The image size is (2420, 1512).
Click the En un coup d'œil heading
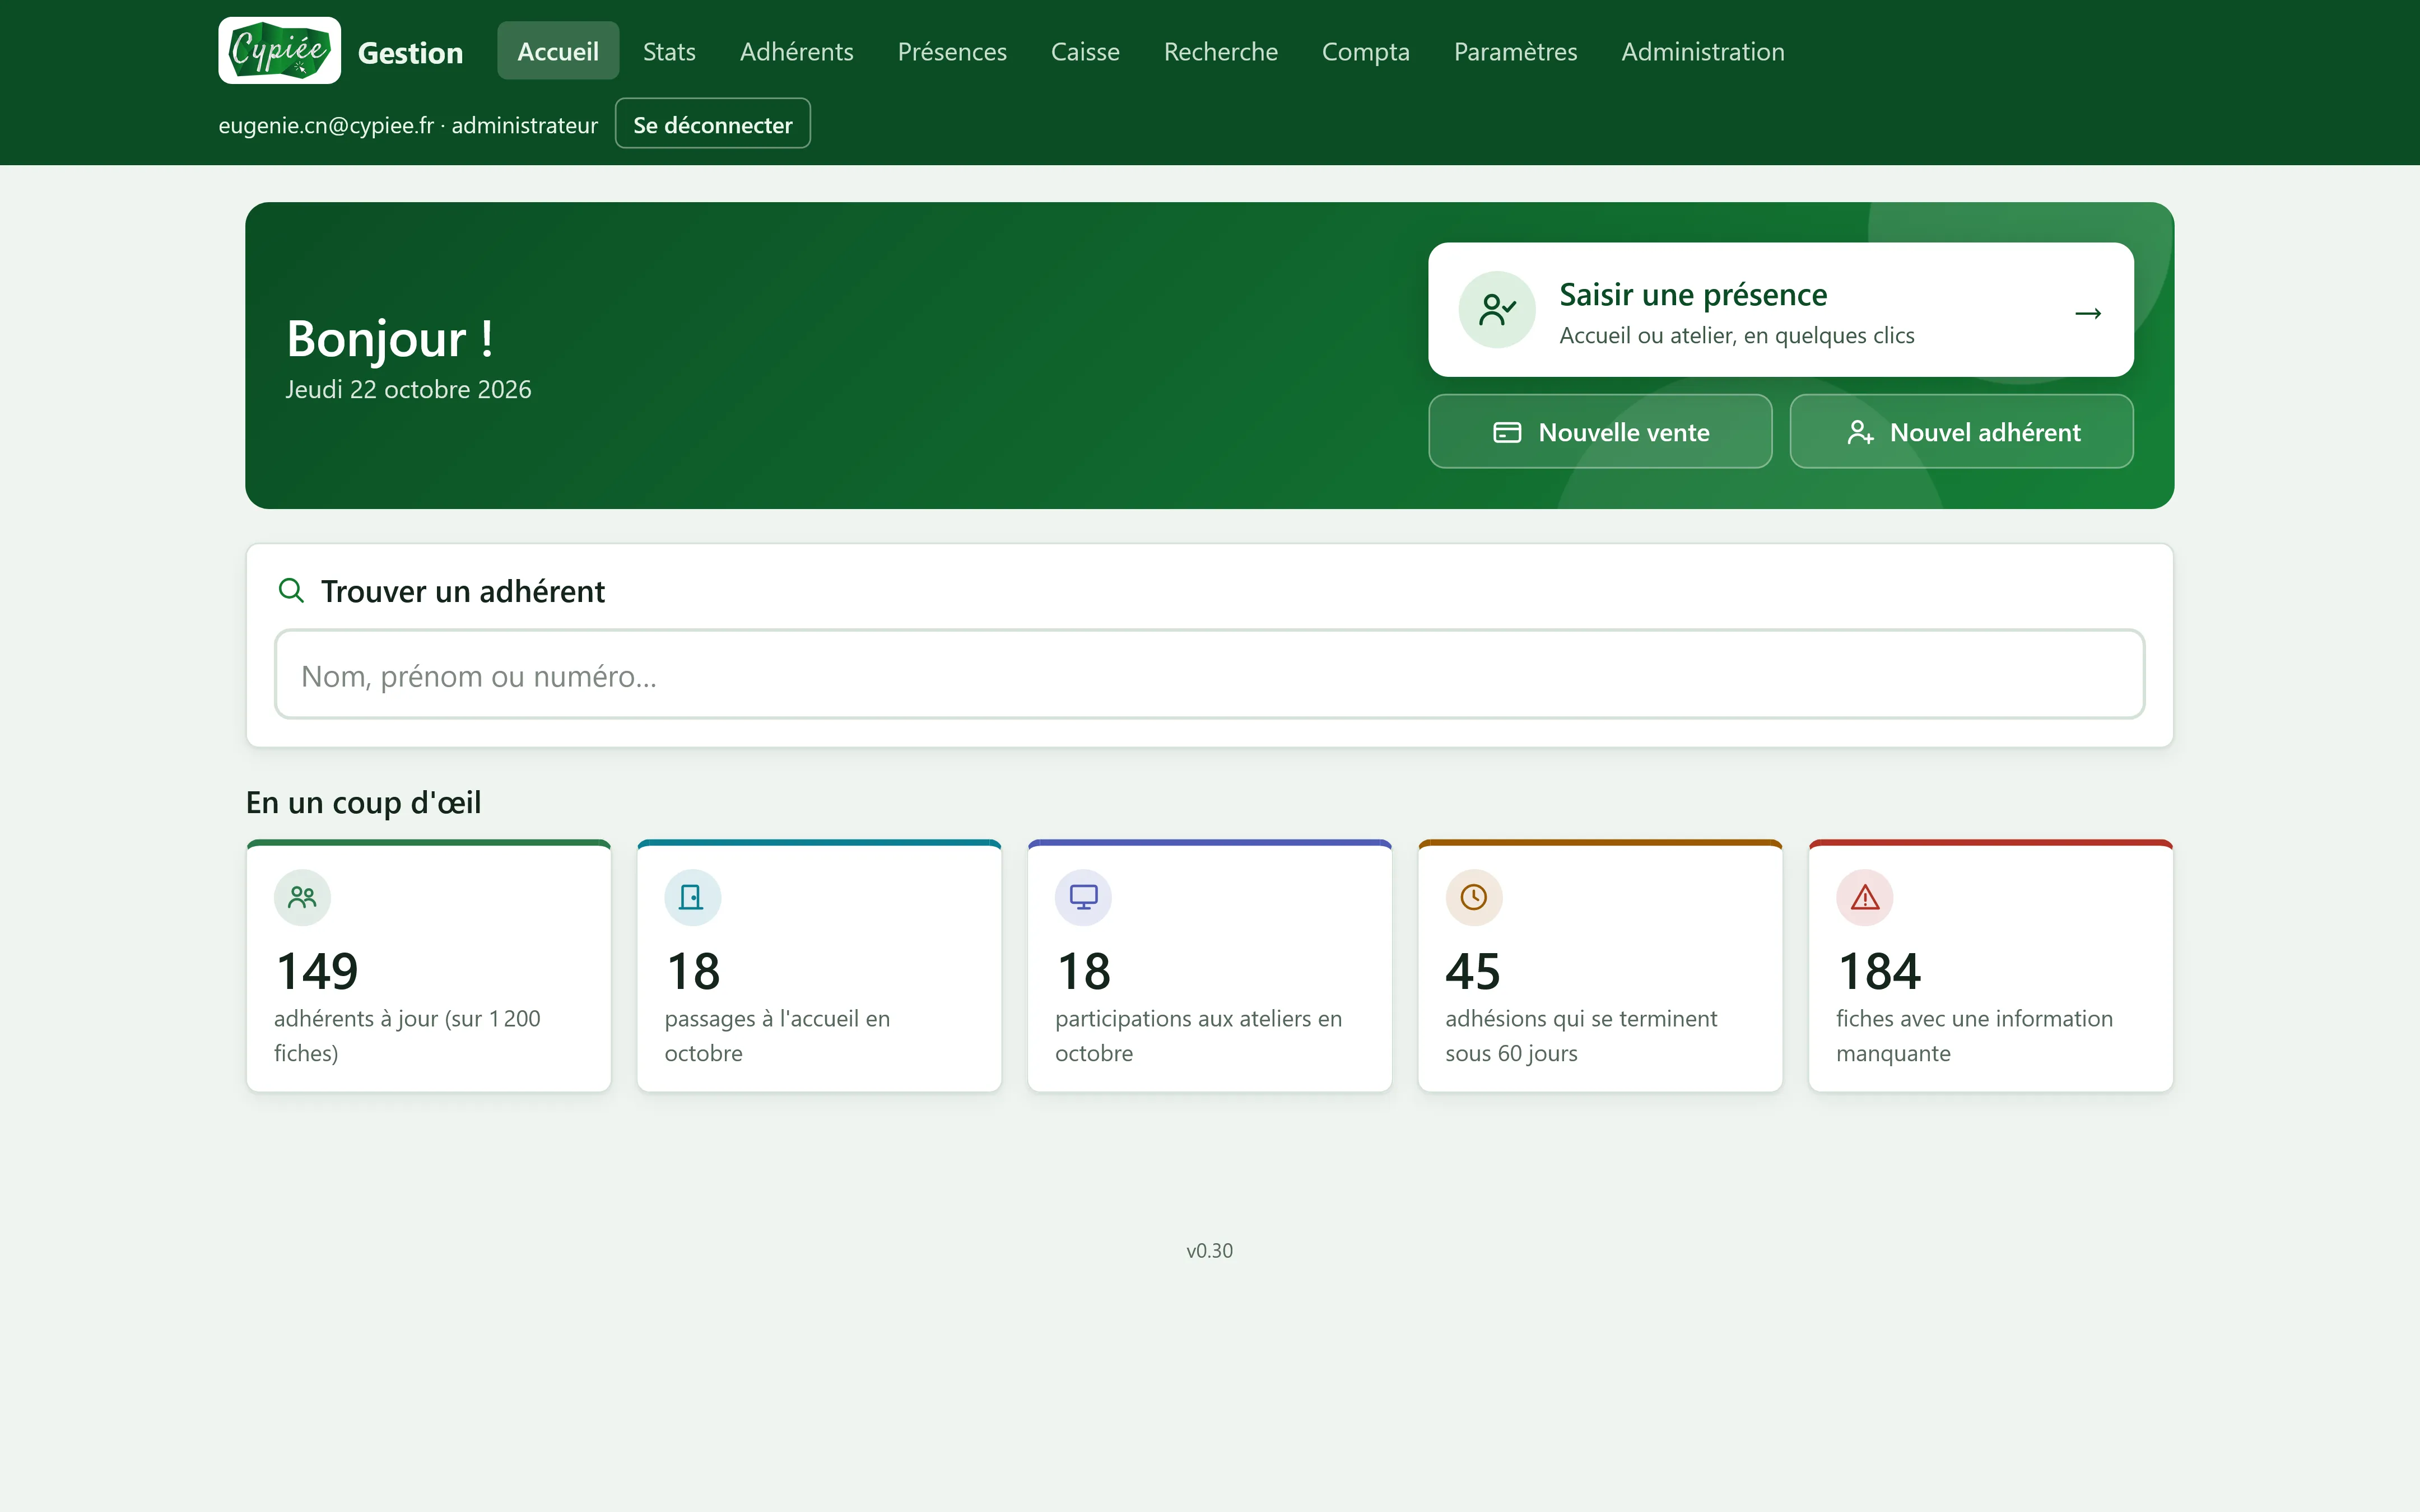[363, 802]
